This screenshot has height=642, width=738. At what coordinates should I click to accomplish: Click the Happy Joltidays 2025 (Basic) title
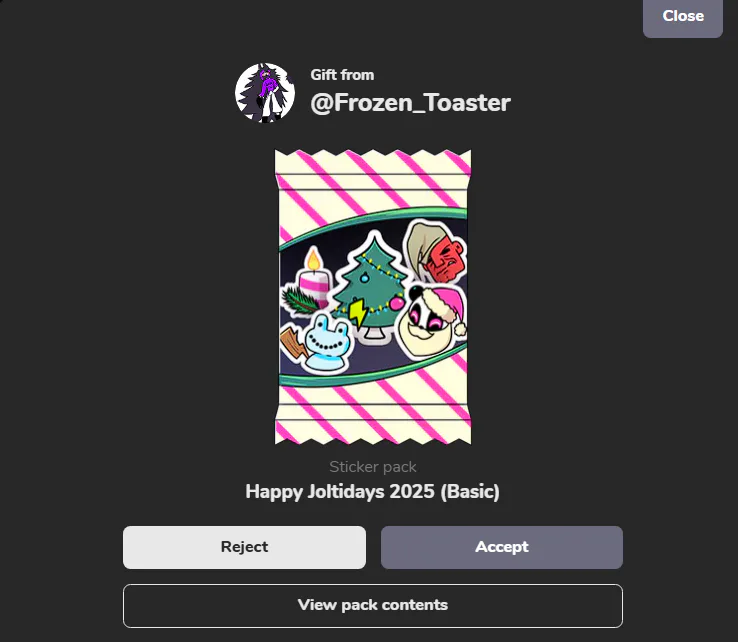click(x=372, y=491)
